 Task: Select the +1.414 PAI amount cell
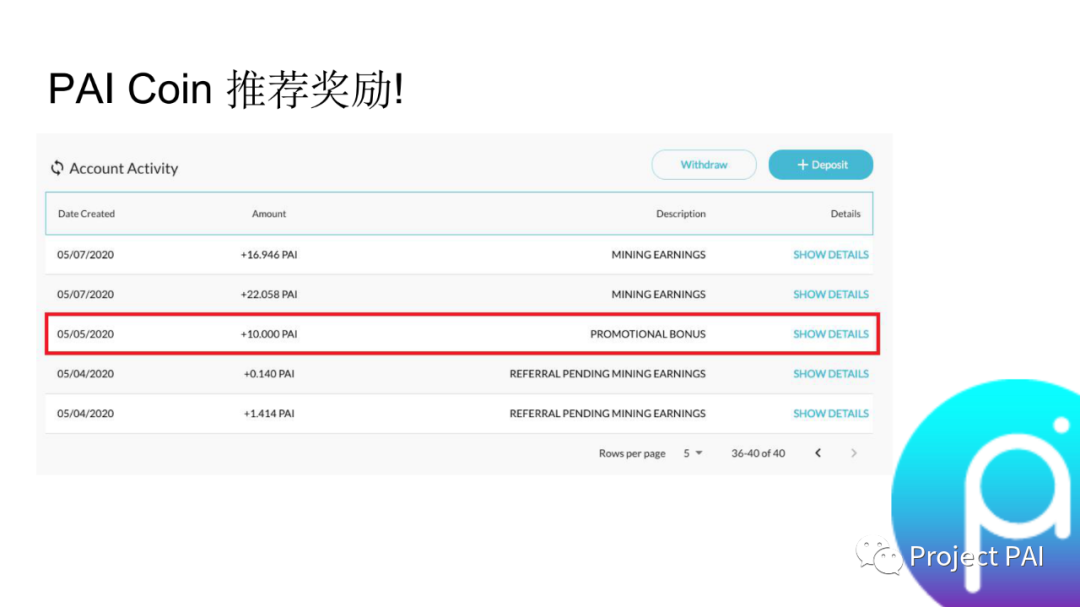tap(269, 413)
